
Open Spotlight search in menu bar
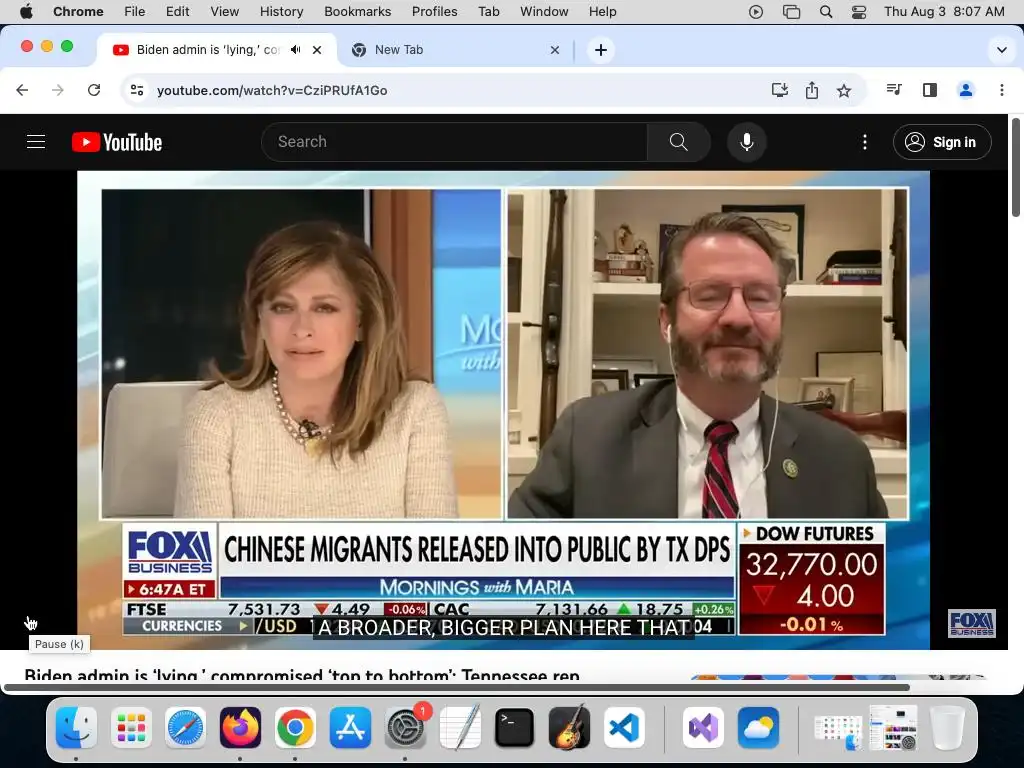[825, 12]
